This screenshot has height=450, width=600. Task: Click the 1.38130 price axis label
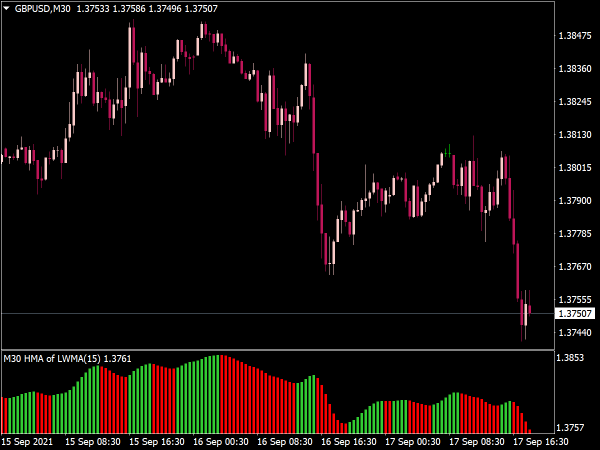pos(575,135)
